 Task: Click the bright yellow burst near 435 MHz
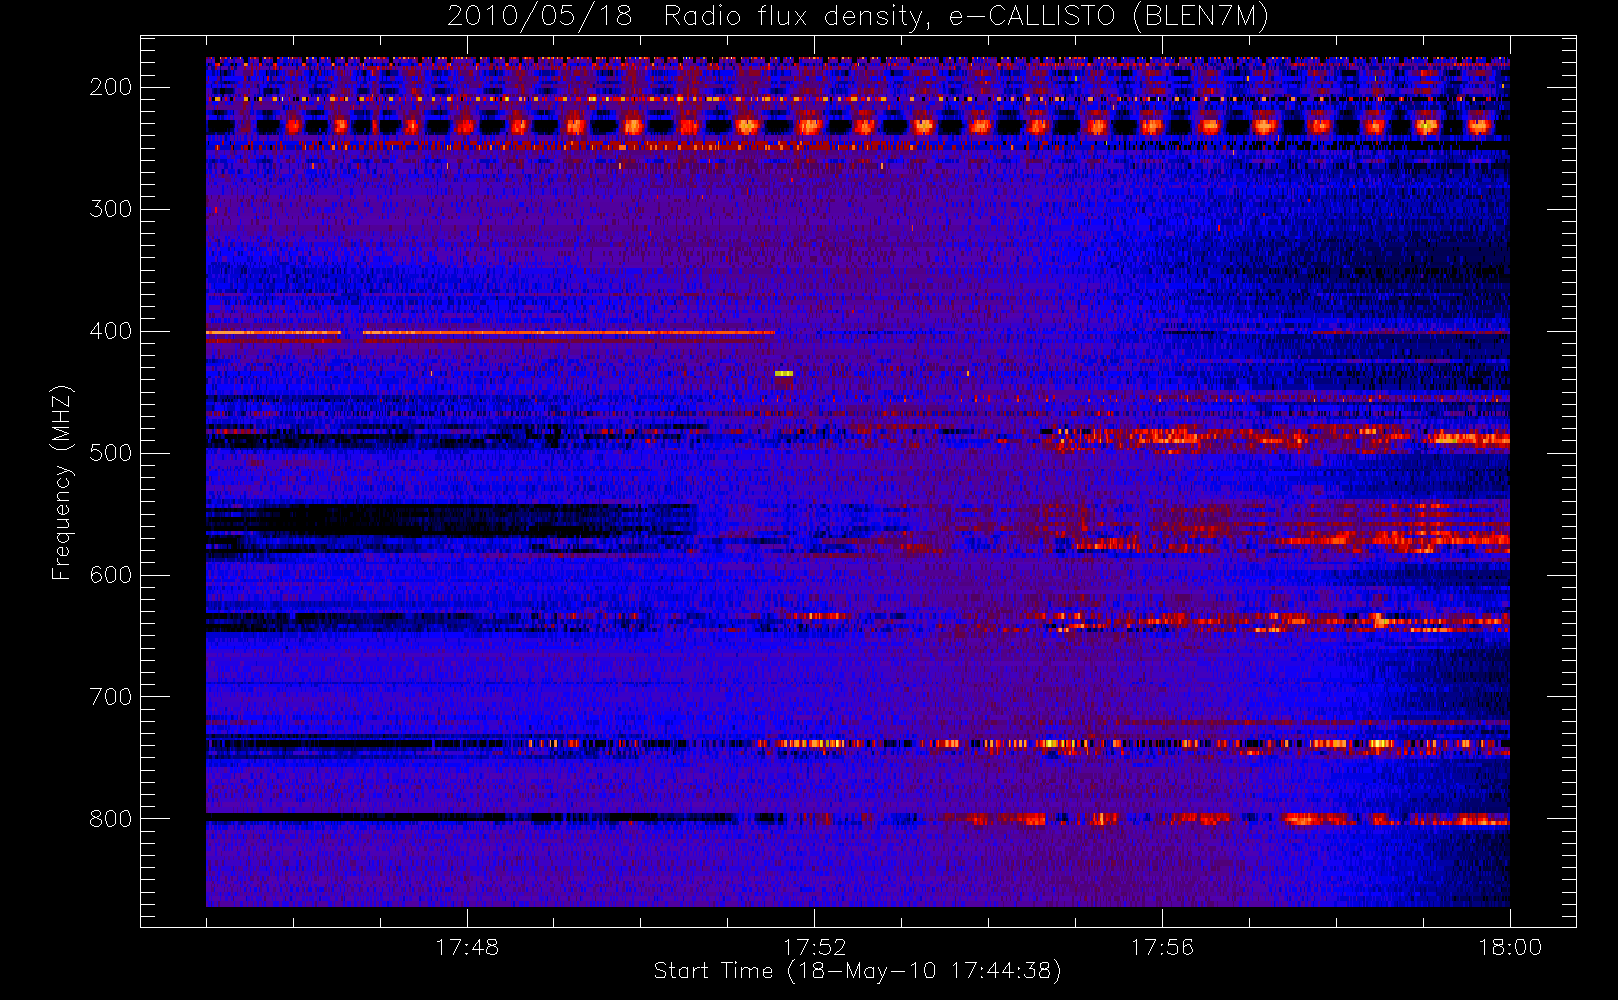click(784, 373)
